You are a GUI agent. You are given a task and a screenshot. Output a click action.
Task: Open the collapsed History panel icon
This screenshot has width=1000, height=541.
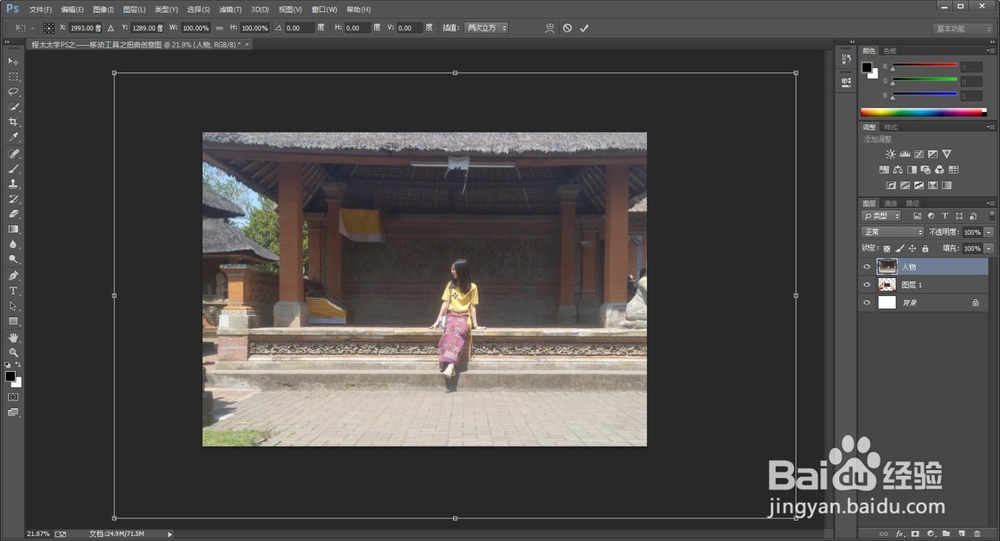click(846, 59)
